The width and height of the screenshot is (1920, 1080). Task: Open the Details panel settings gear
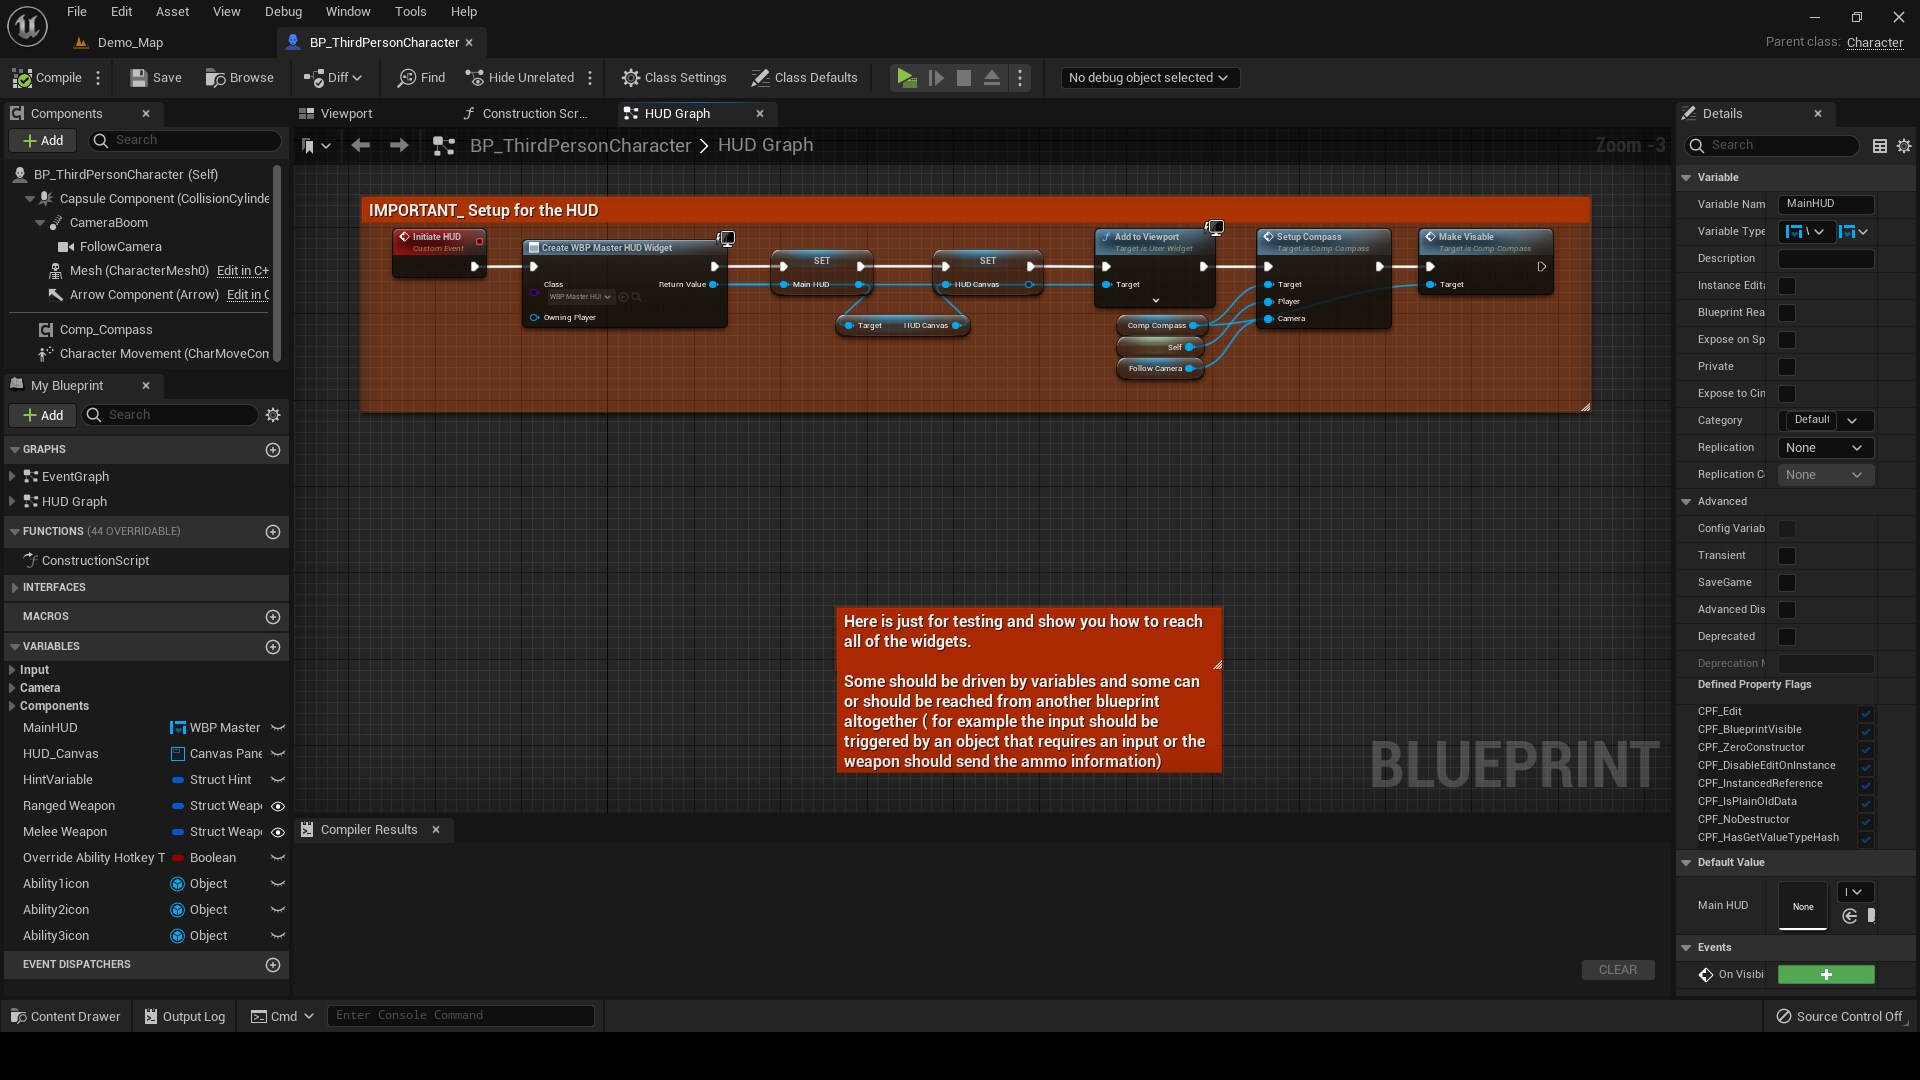coord(1904,145)
